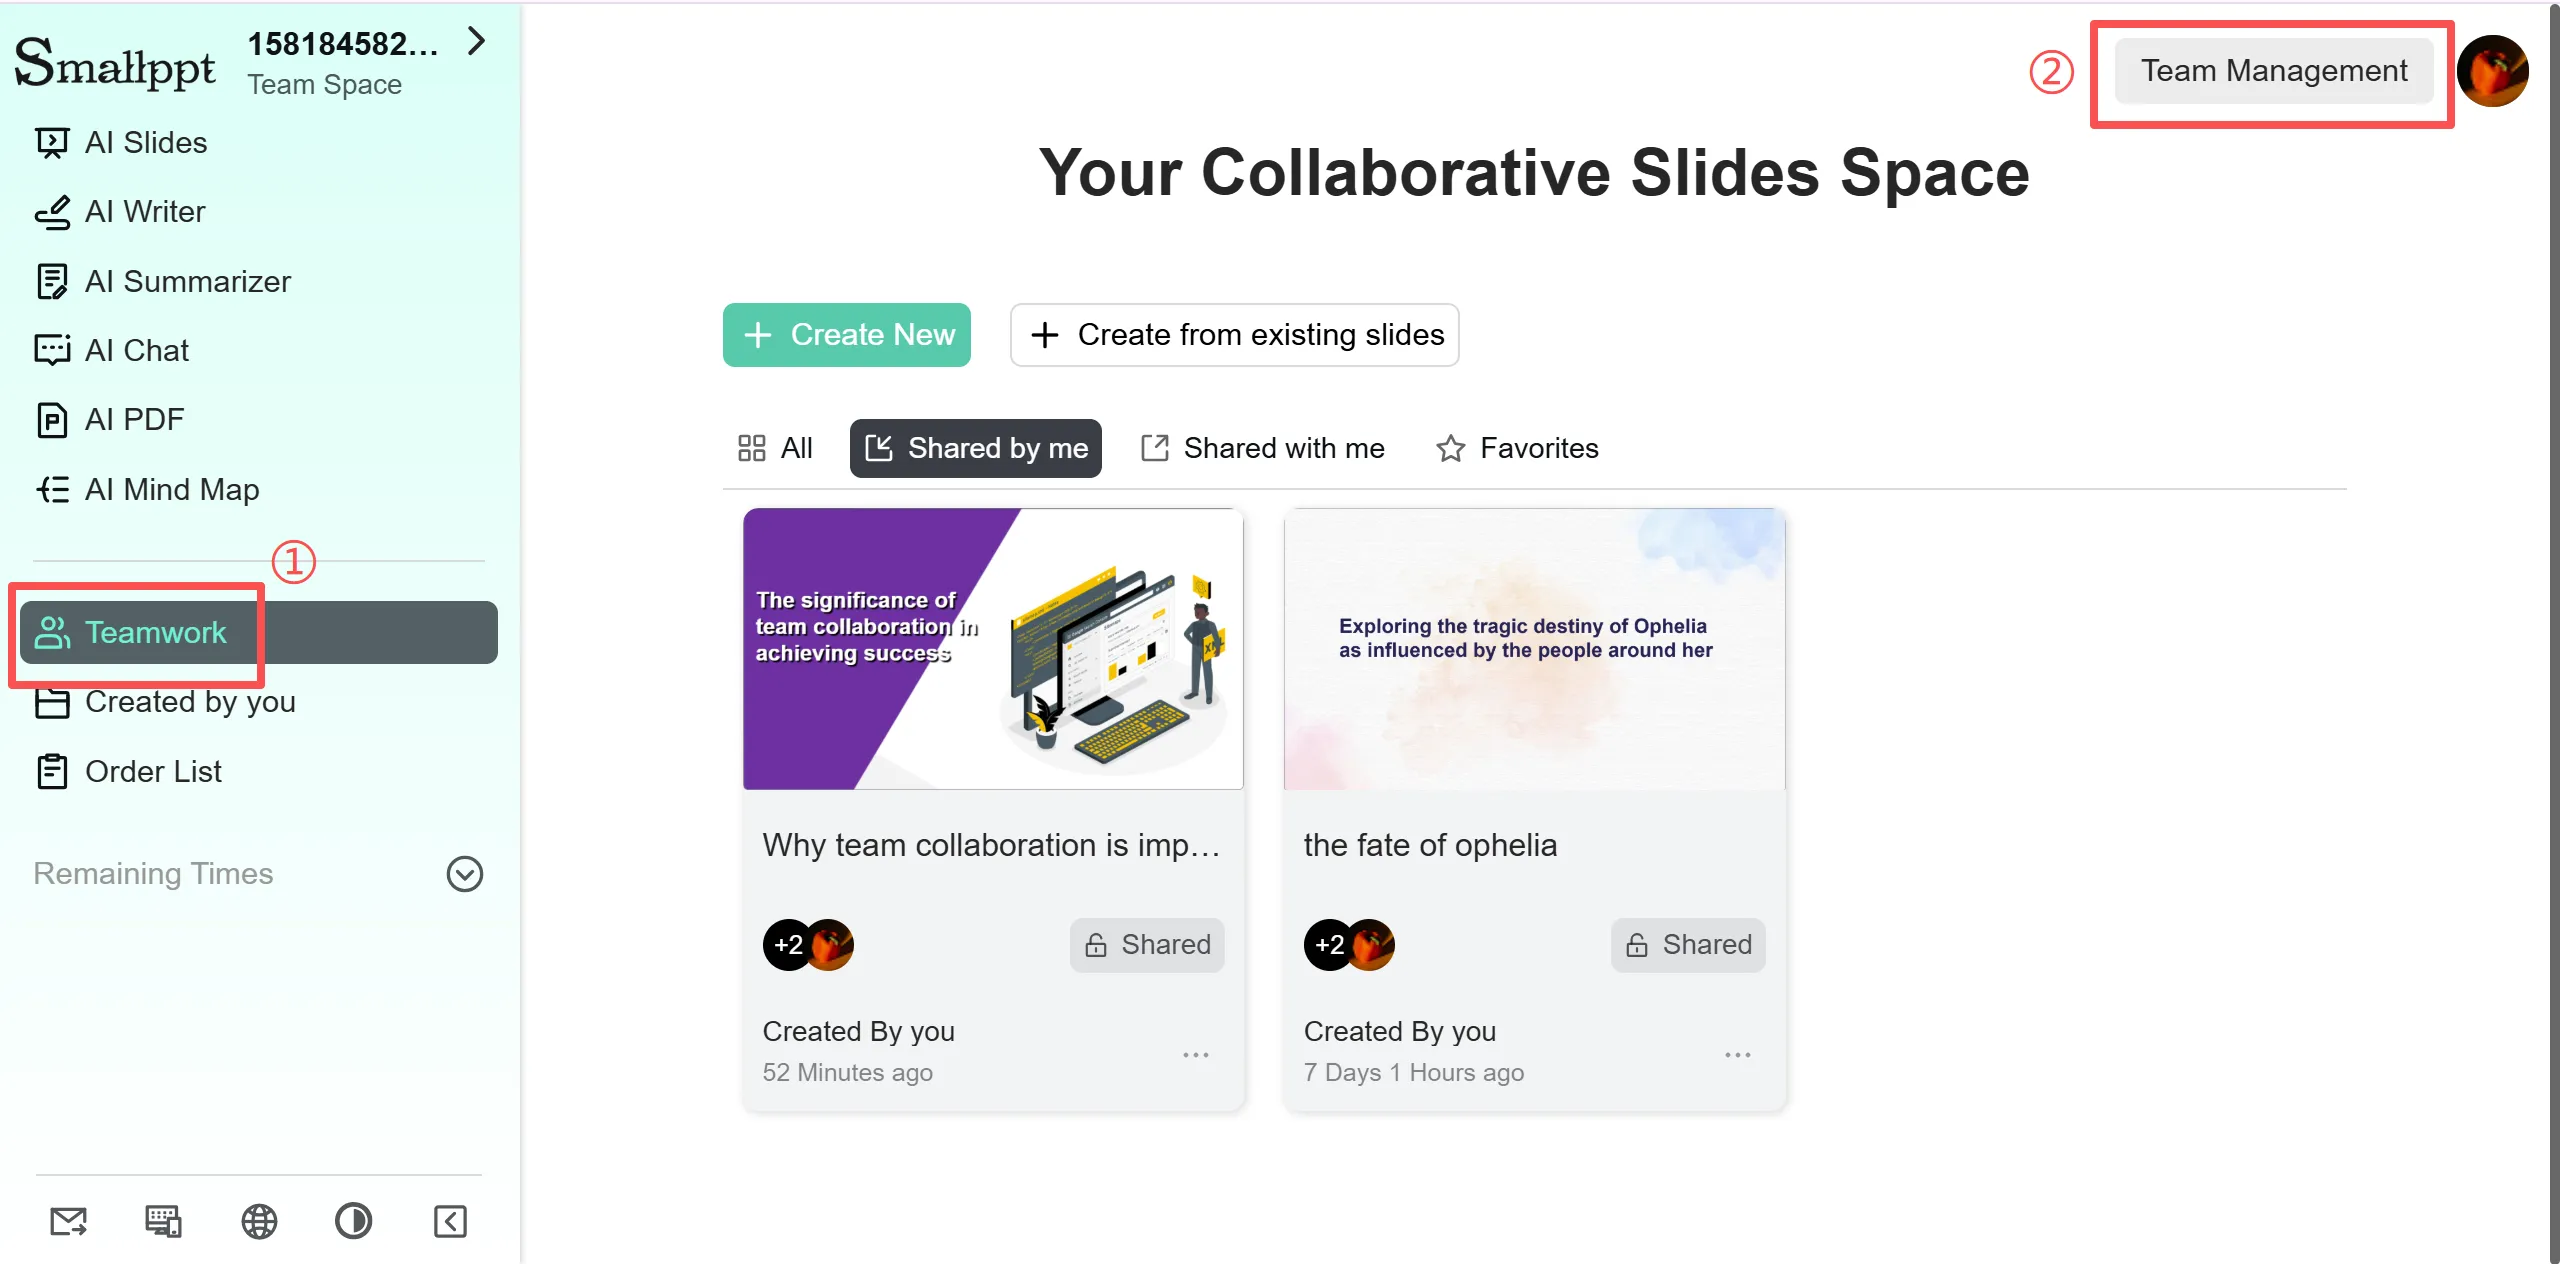Open more options for team collaboration slide

[x=1196, y=1055]
